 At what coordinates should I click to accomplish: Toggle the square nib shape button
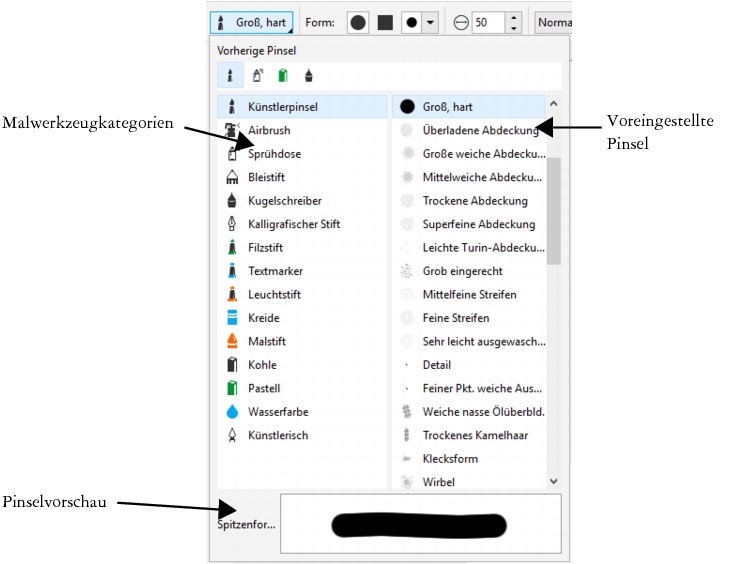pyautogui.click(x=385, y=22)
